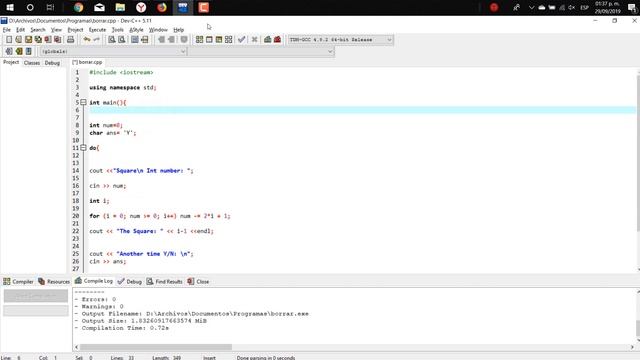Open the Windows Start menu
640x360 pixels.
(10, 7)
